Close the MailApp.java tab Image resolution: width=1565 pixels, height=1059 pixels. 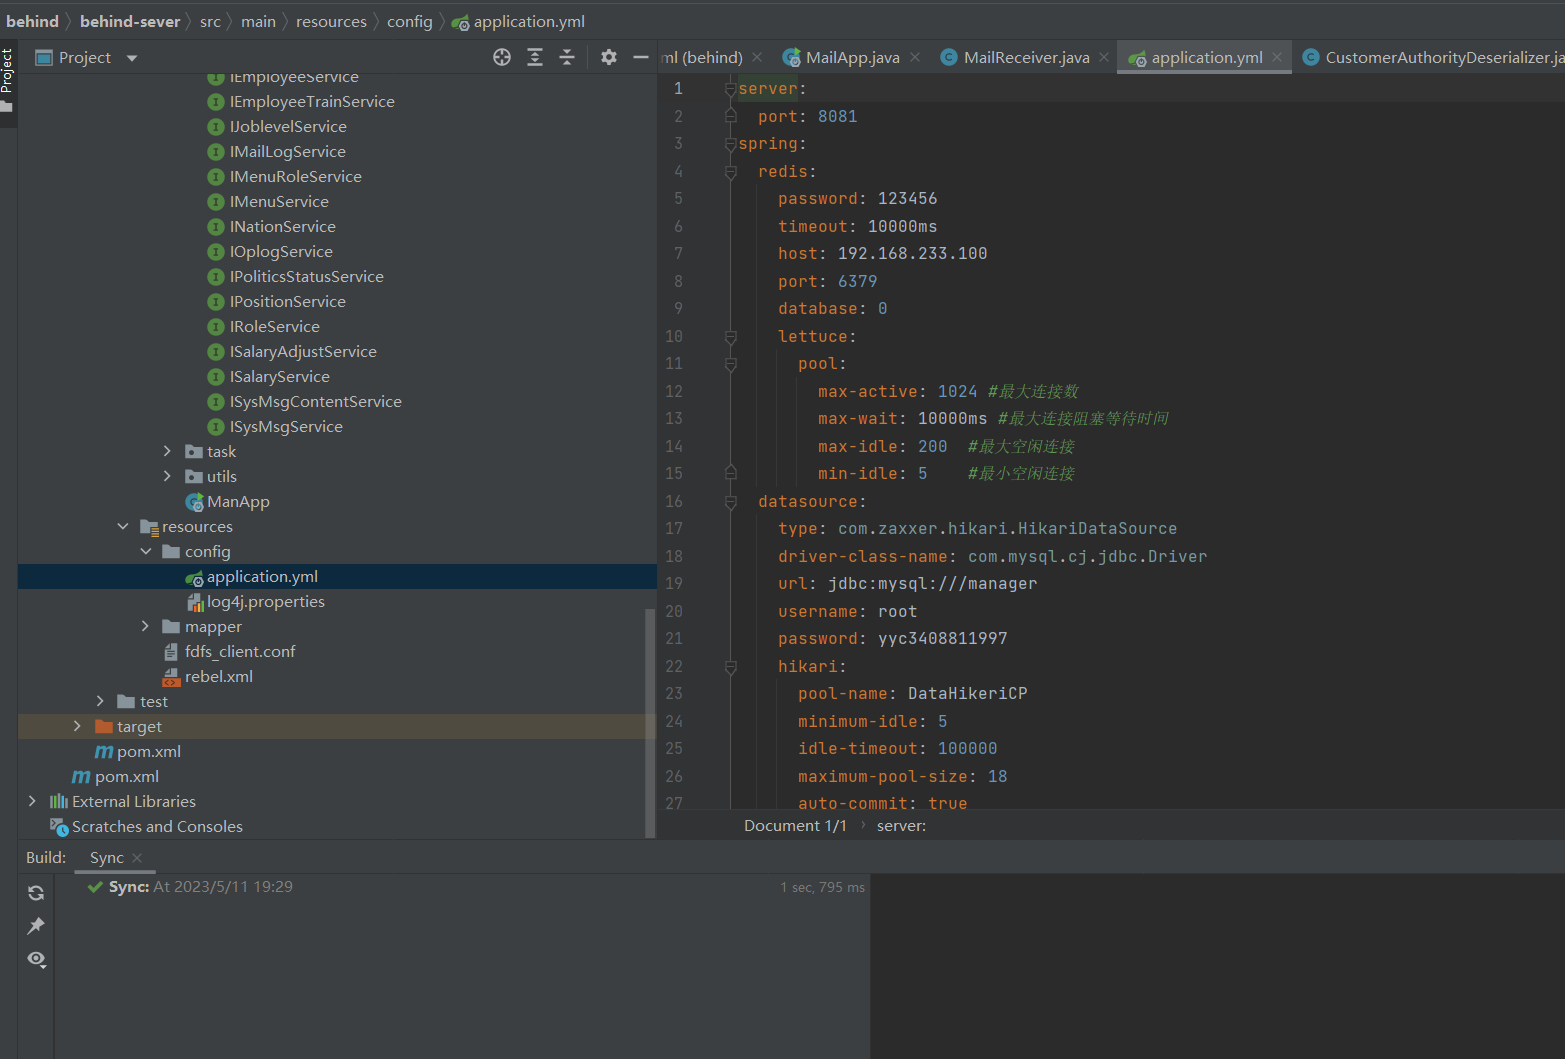coord(915,57)
